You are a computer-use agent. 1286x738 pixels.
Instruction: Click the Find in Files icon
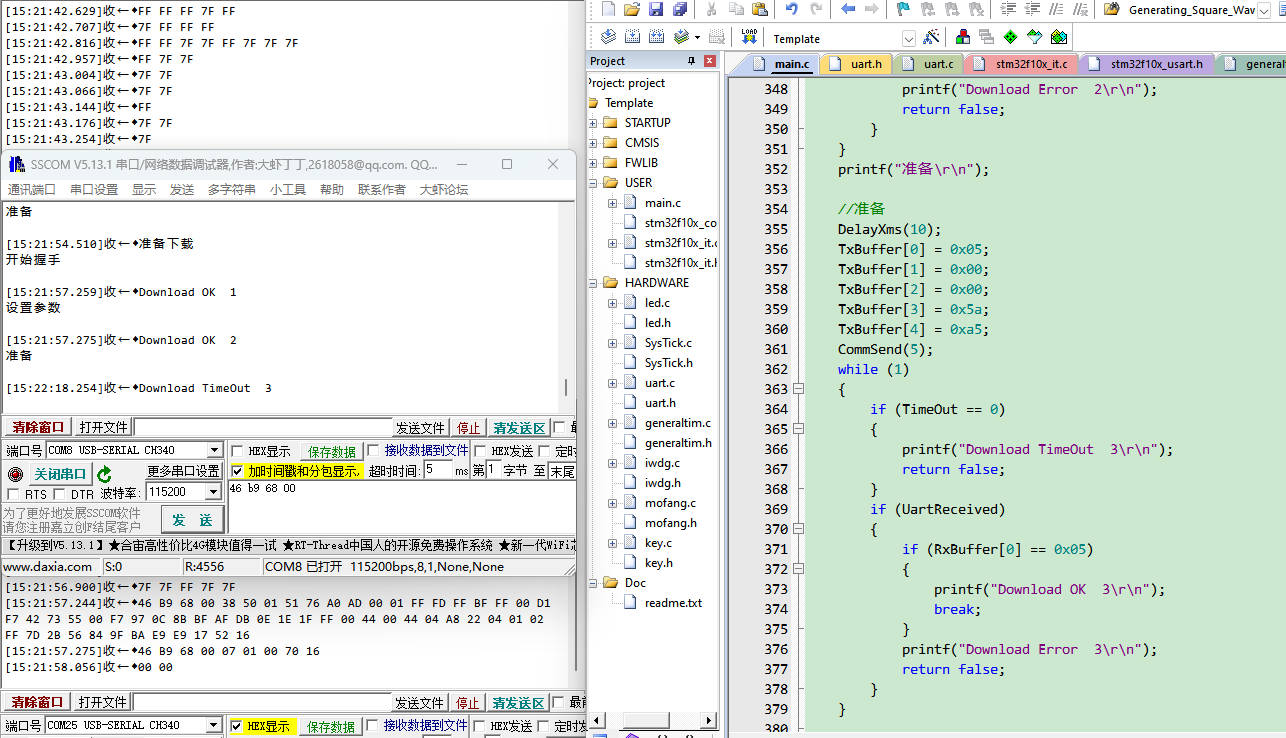(1112, 9)
